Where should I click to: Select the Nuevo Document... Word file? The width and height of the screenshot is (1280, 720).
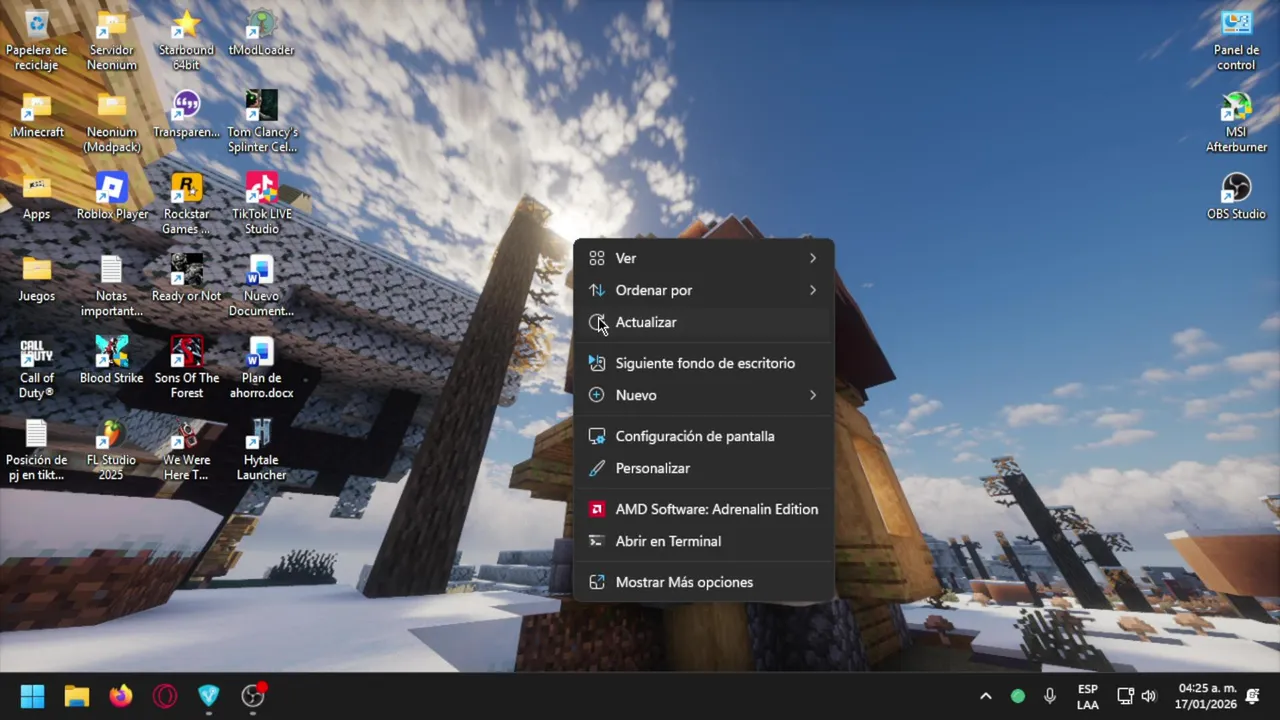pos(261,286)
